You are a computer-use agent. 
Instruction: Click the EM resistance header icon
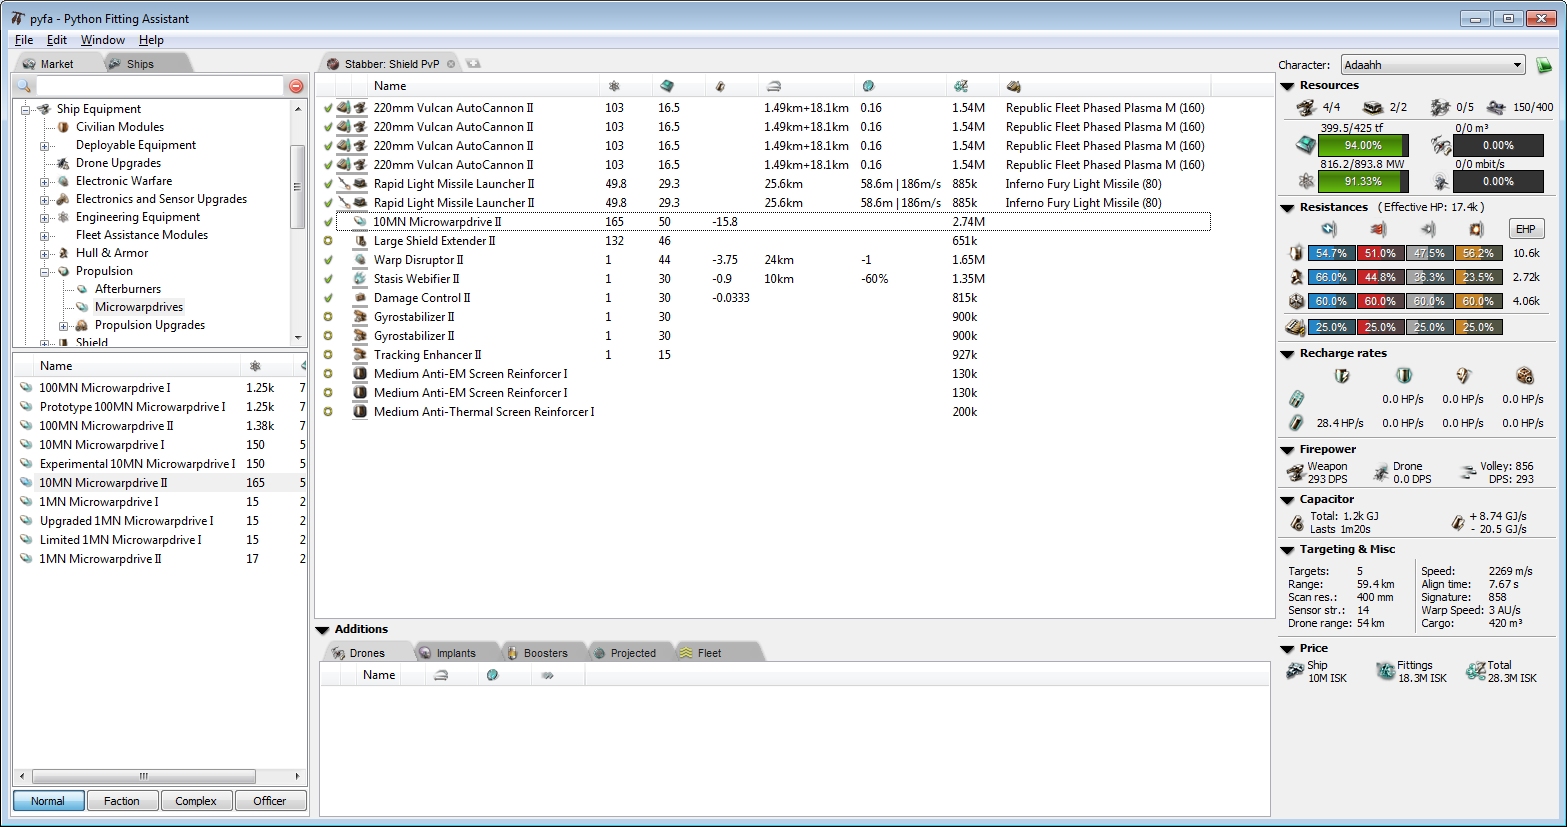pos(1329,230)
